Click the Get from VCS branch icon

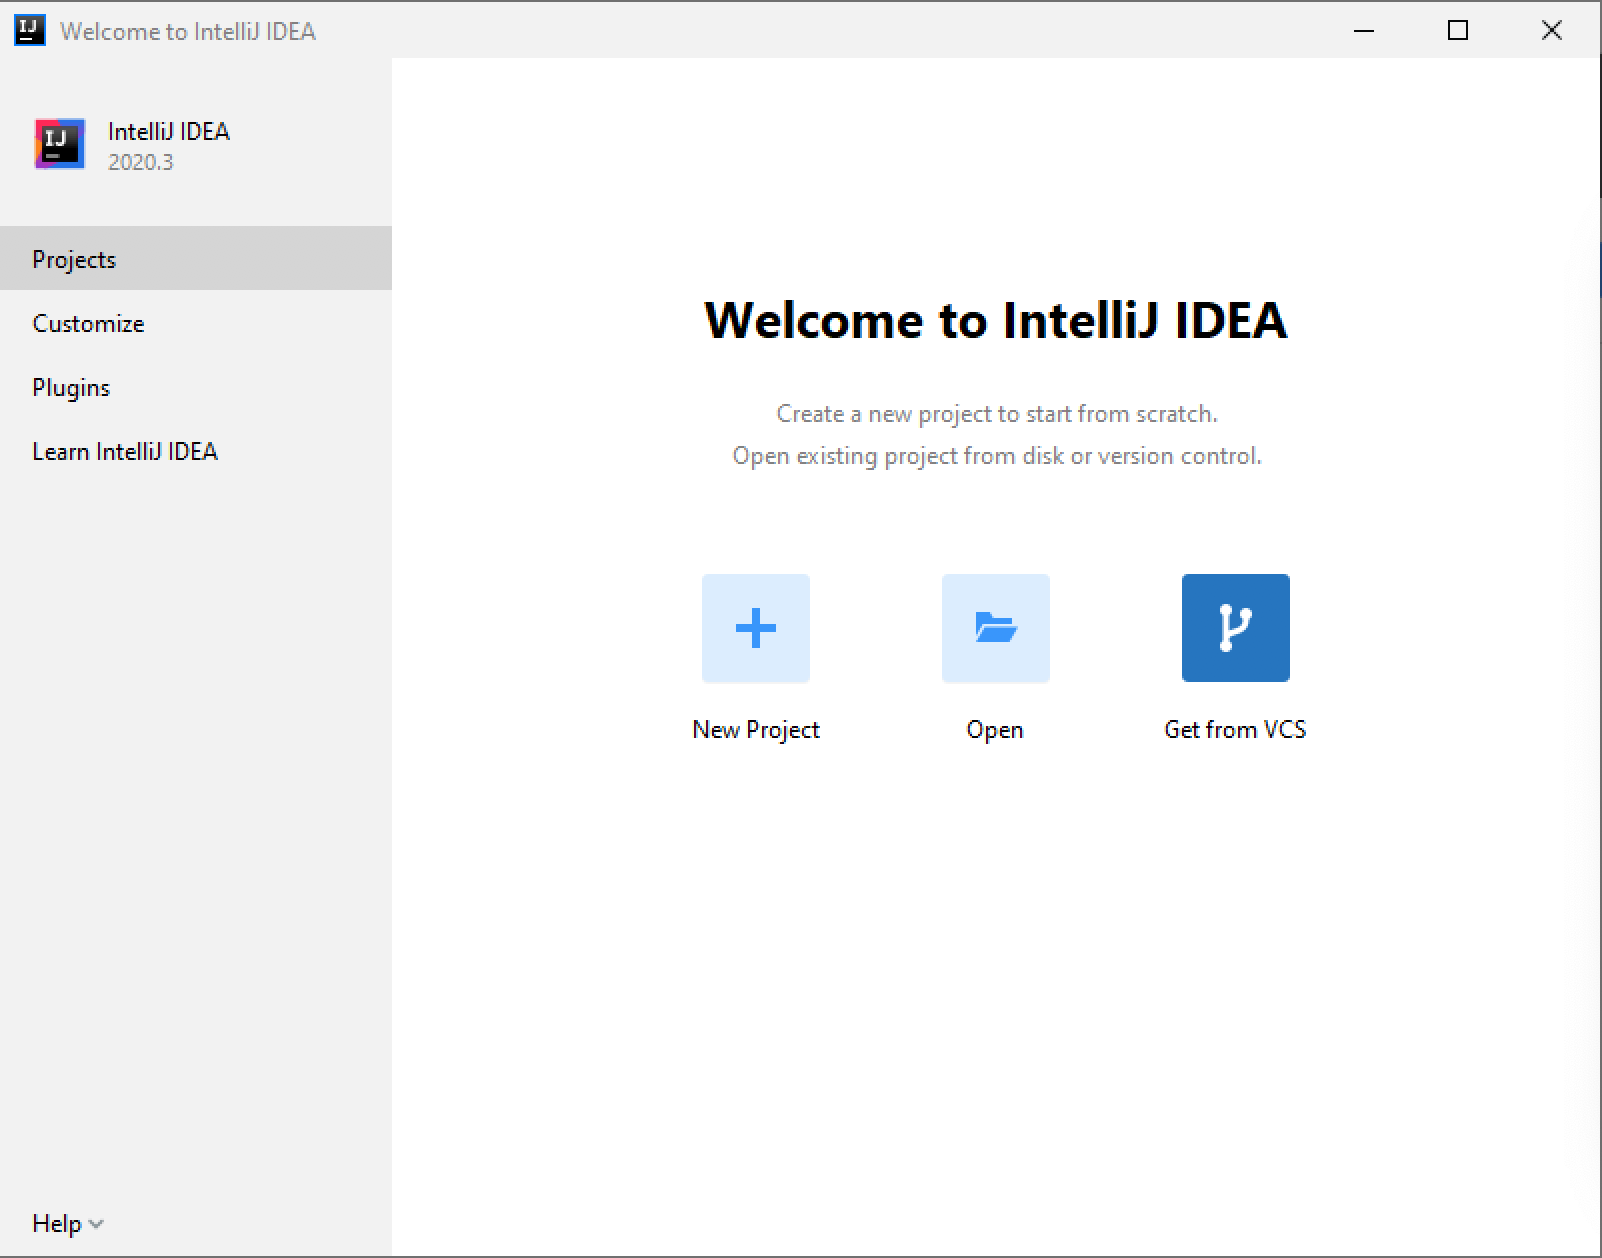click(1236, 628)
